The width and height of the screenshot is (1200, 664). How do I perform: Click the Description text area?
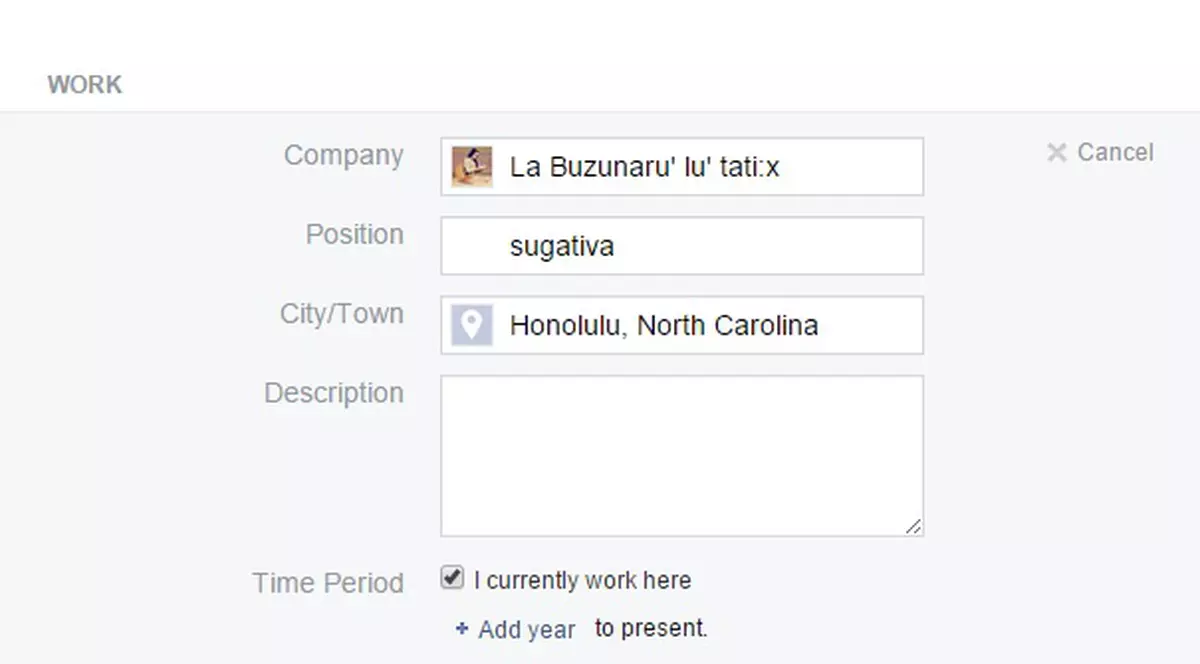pos(682,455)
